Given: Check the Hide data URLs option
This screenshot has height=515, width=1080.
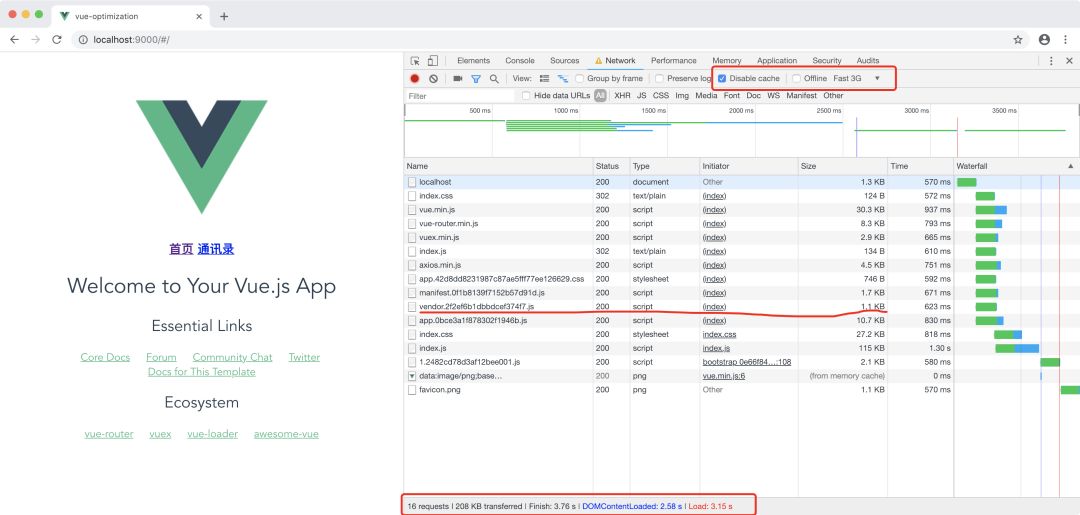Looking at the screenshot, I should [x=526, y=96].
